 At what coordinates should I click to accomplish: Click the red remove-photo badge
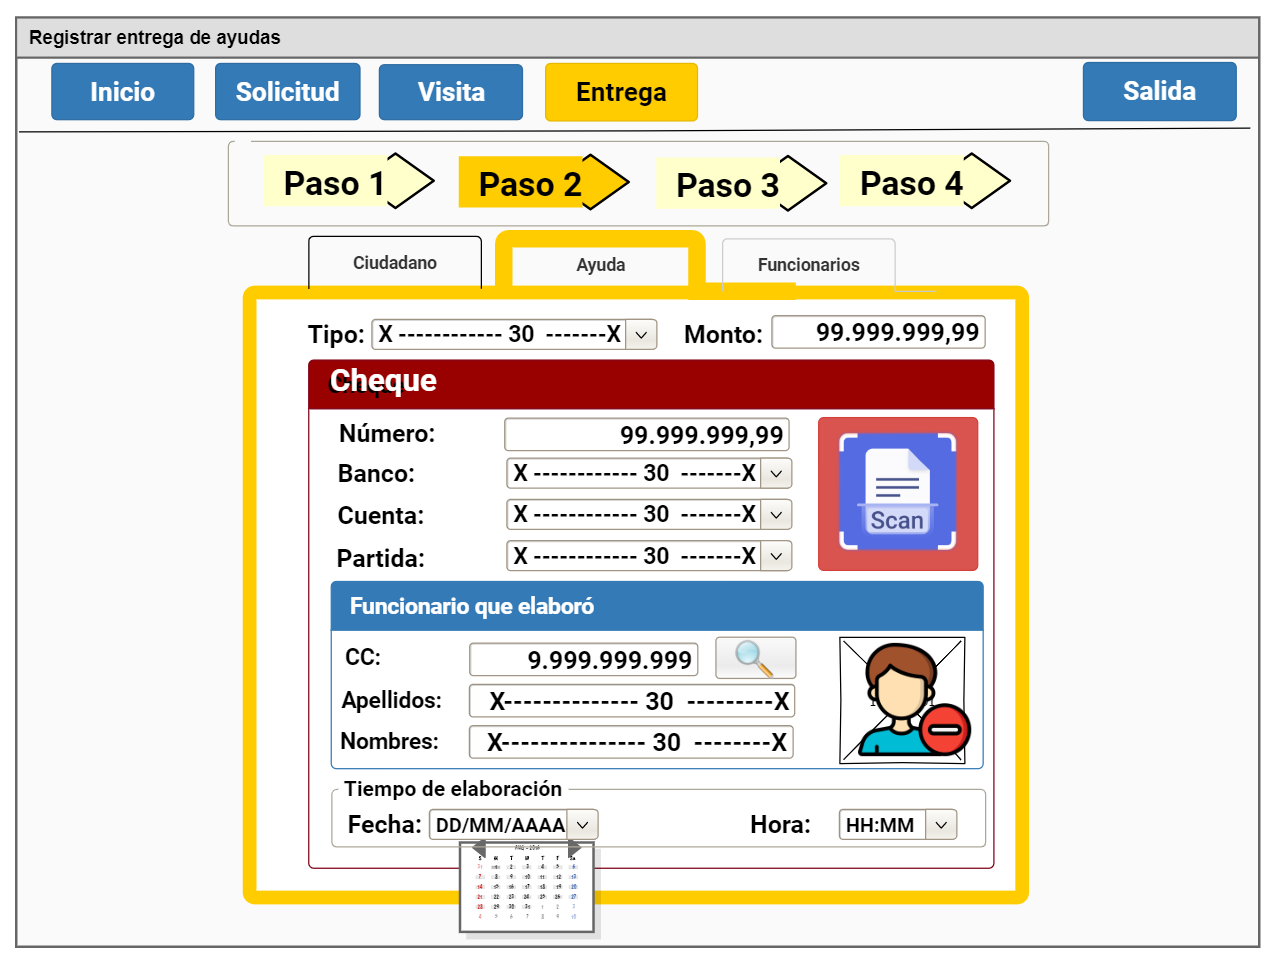click(945, 728)
